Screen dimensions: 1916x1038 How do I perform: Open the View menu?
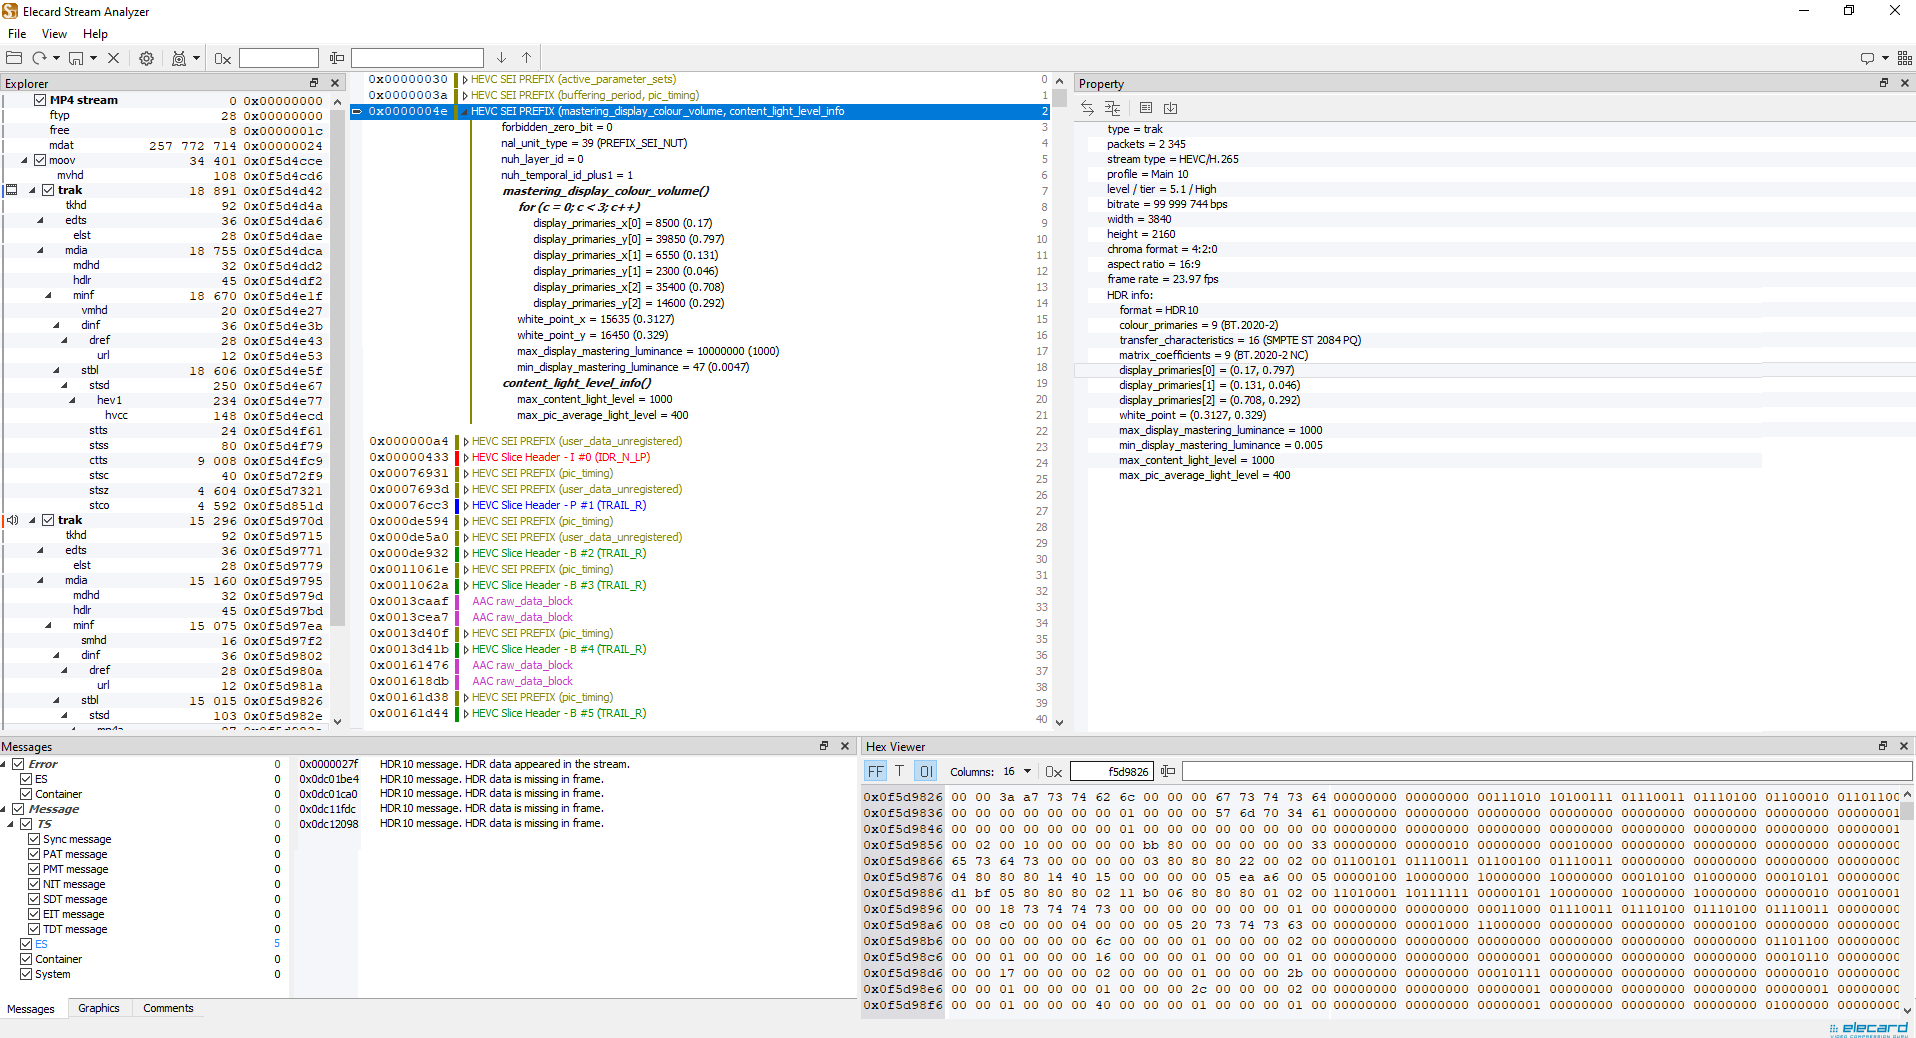pyautogui.click(x=54, y=33)
